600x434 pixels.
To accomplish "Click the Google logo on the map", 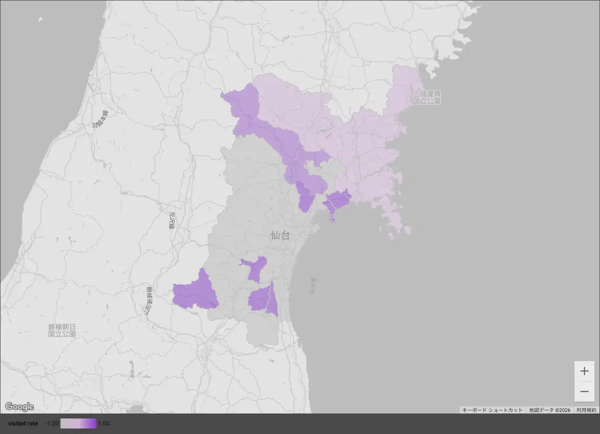I will [x=19, y=406].
